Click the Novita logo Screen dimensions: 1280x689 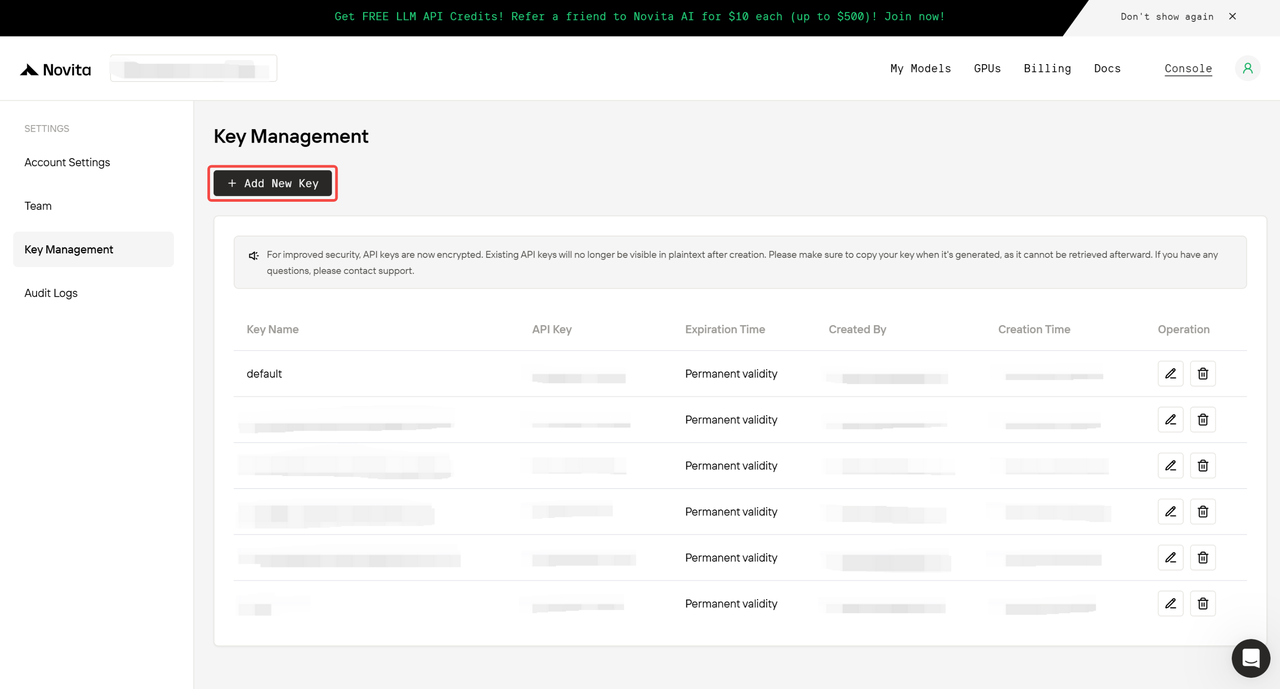click(56, 70)
